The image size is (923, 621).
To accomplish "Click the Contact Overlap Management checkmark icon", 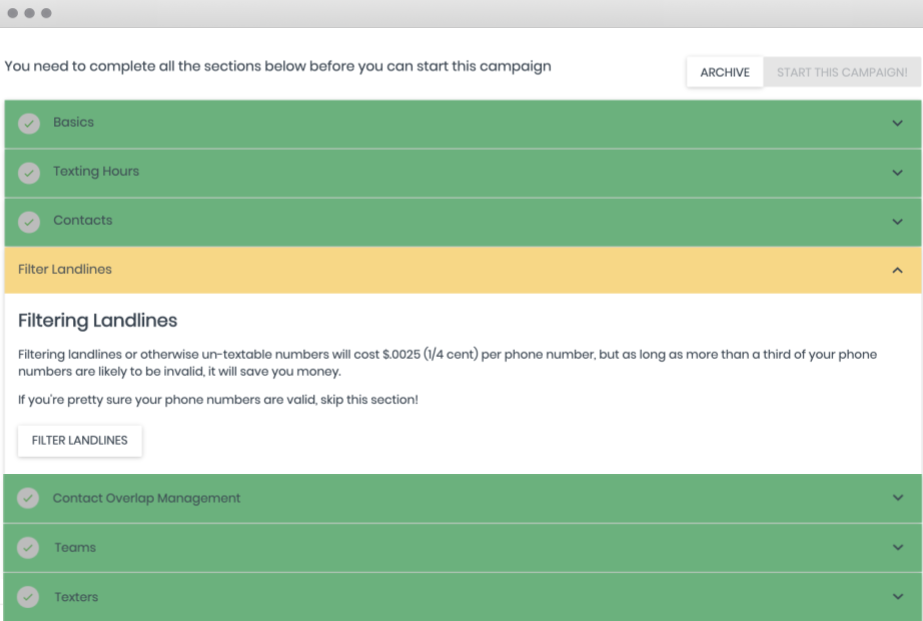I will tap(29, 498).
